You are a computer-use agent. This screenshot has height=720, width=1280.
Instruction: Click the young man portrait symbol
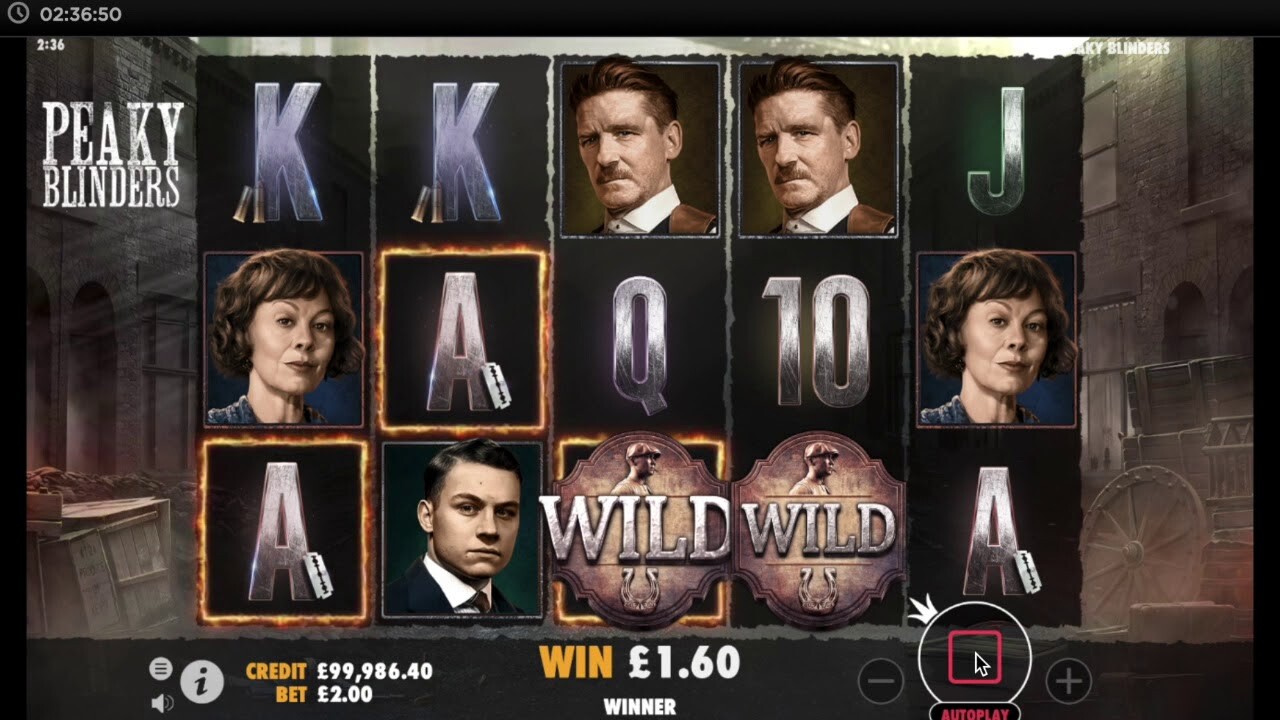coord(462,530)
